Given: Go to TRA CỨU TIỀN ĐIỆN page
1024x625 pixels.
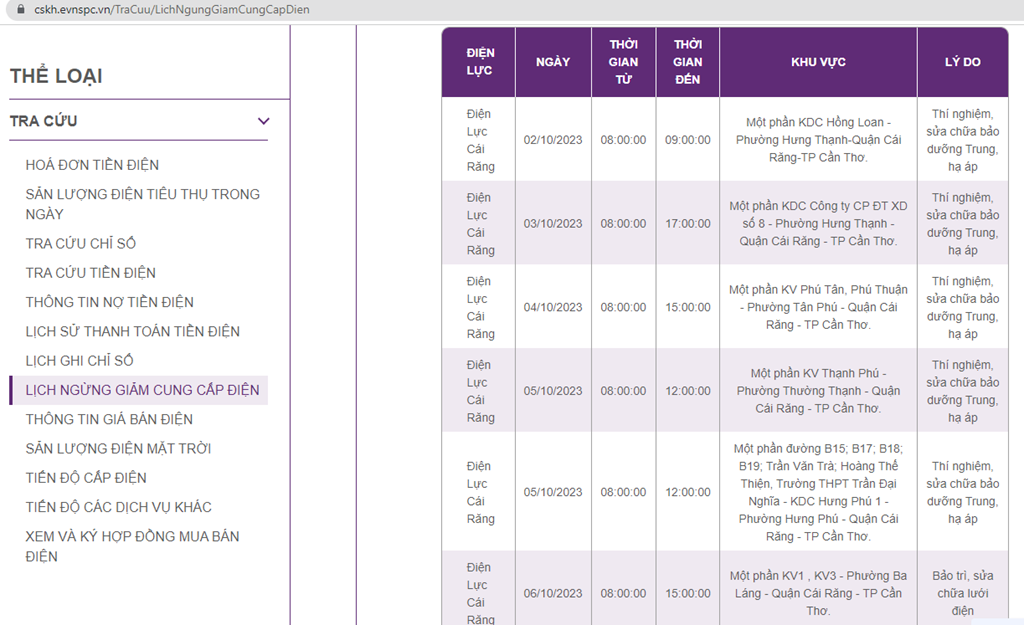Looking at the screenshot, I should tap(91, 273).
